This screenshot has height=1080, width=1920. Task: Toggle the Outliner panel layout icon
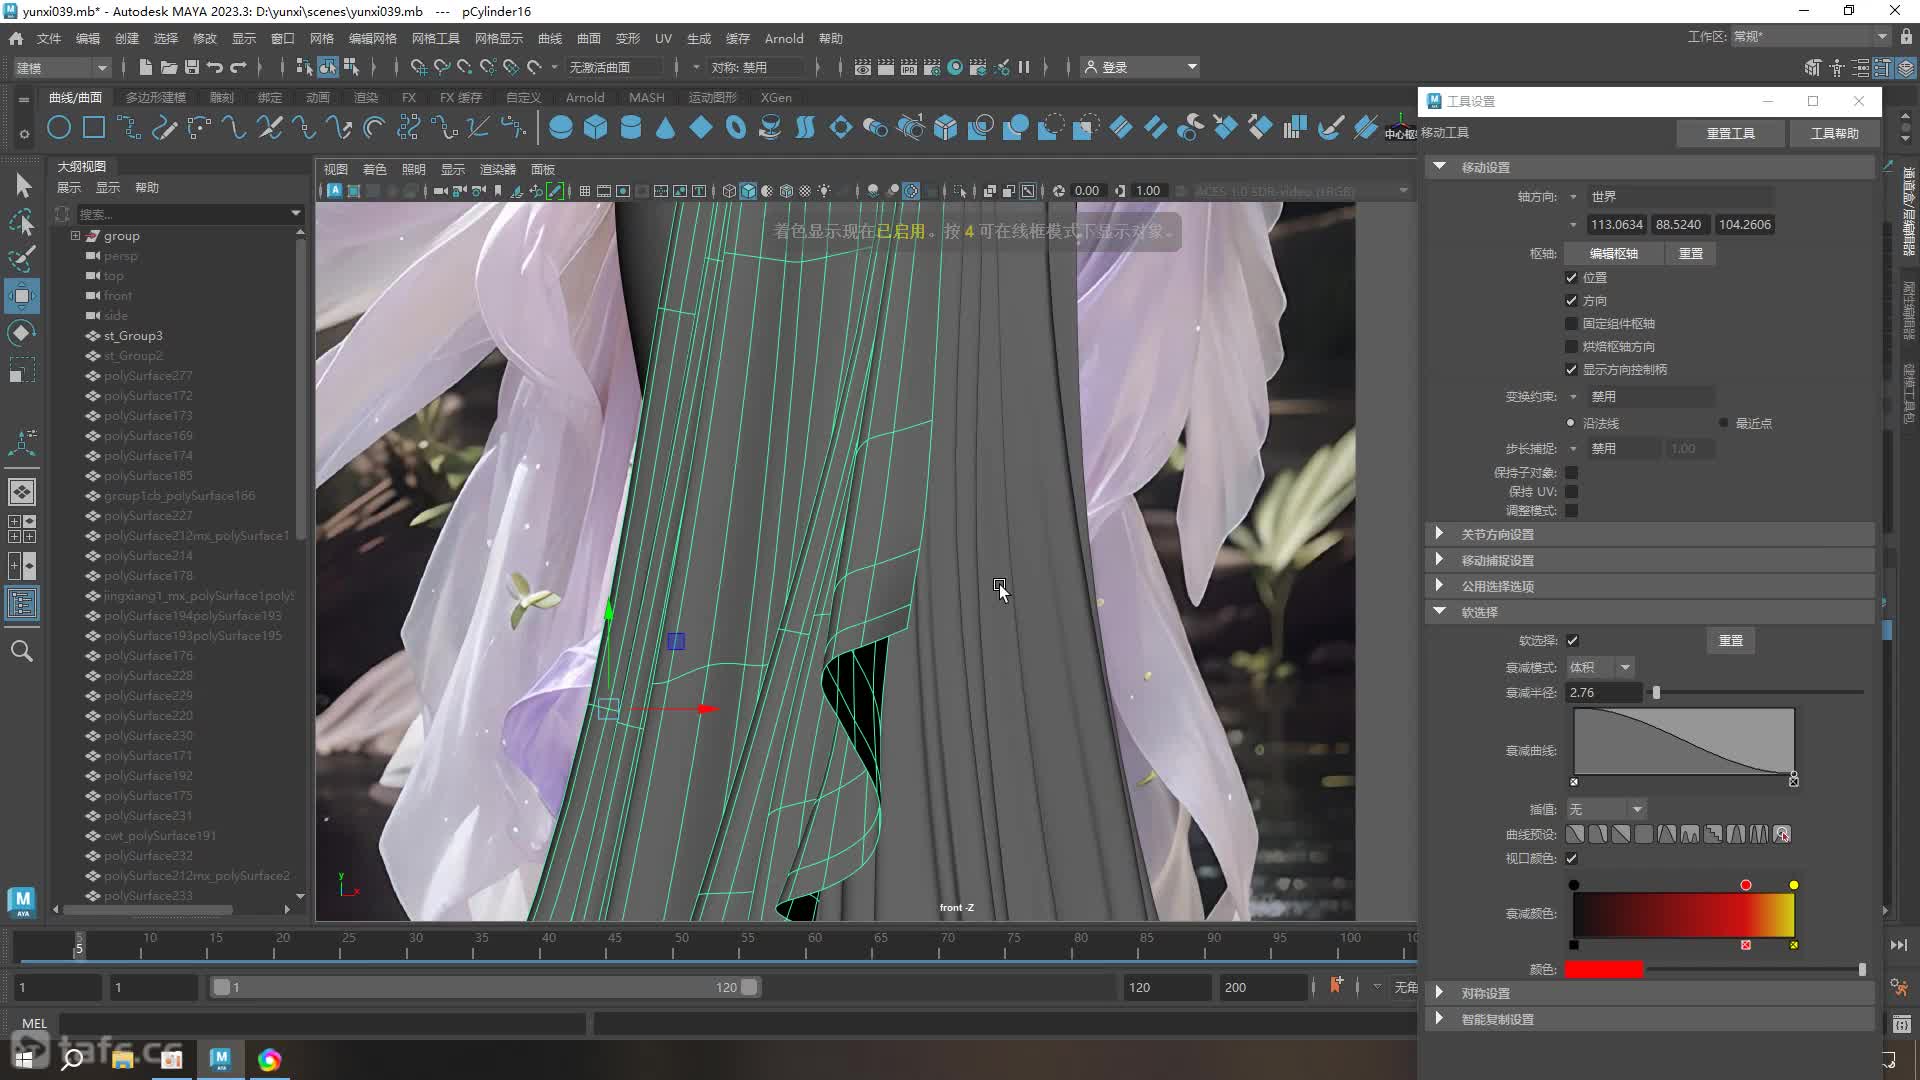[x=22, y=603]
